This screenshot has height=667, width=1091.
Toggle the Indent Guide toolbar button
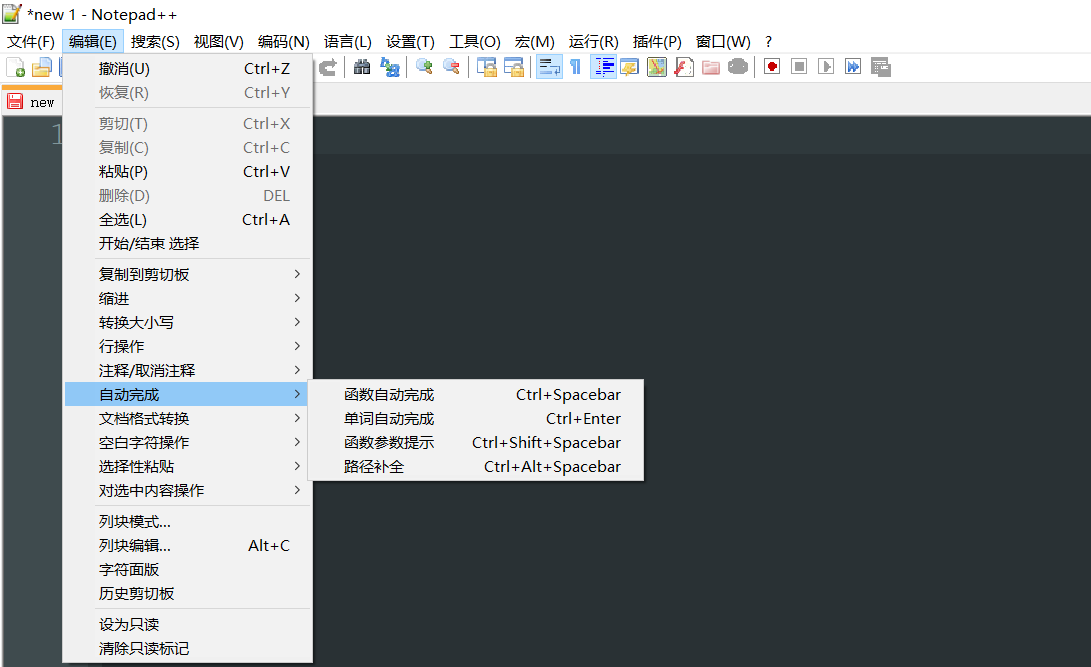603,67
